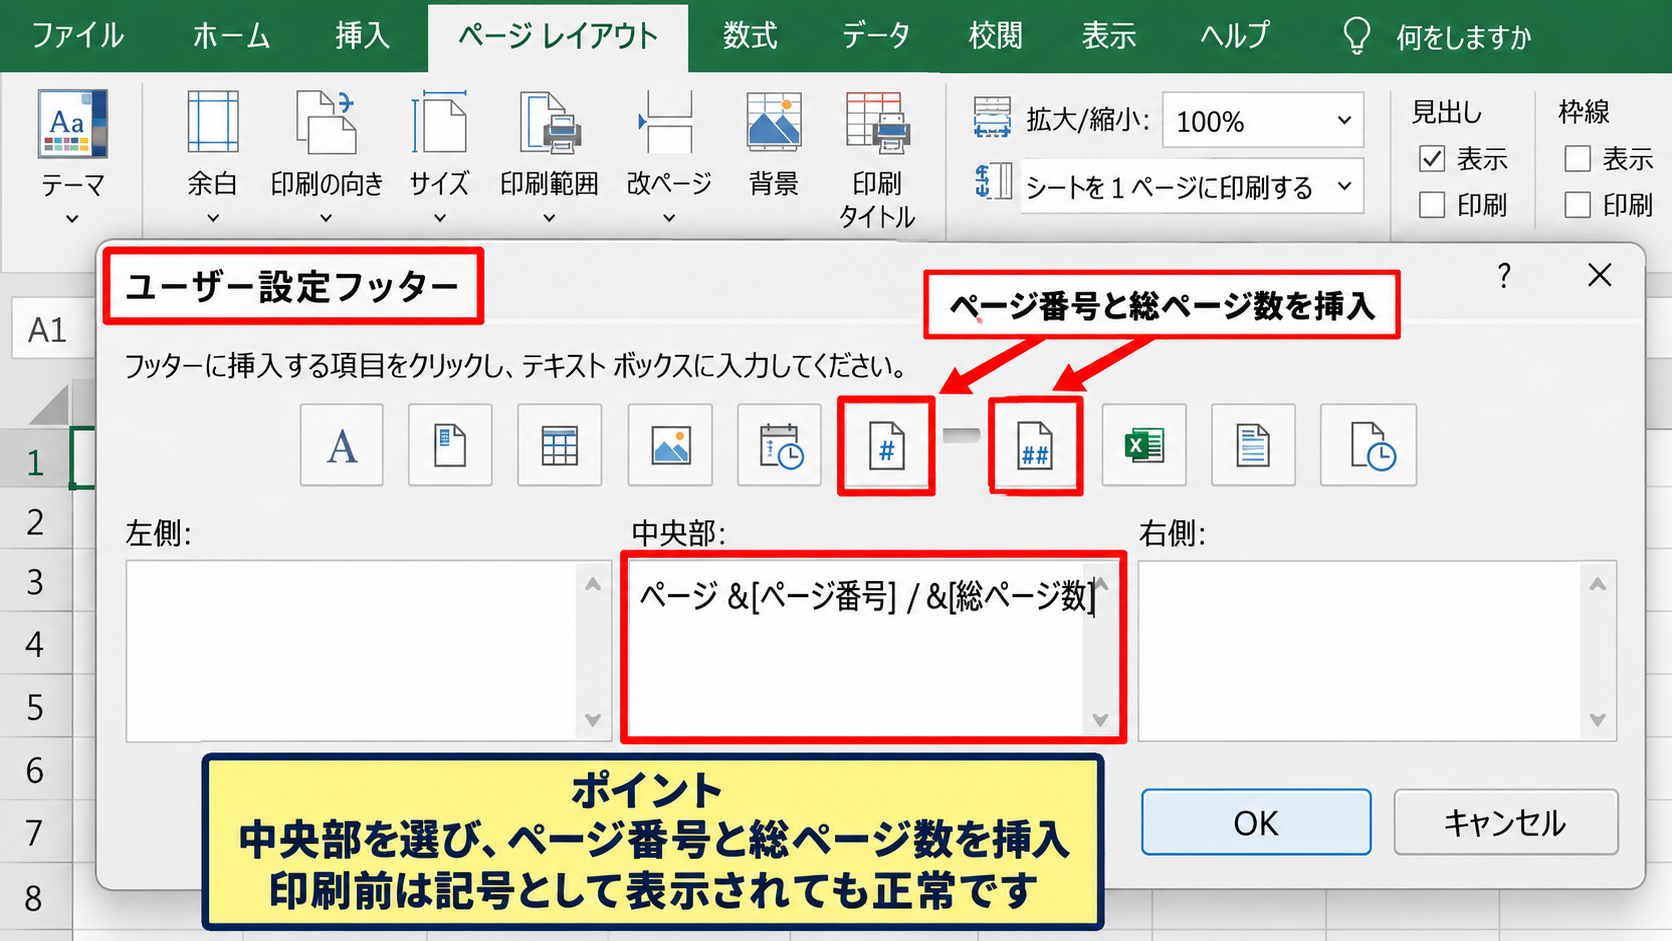Toggle 見出し 印刷 checkbox

pyautogui.click(x=1432, y=205)
